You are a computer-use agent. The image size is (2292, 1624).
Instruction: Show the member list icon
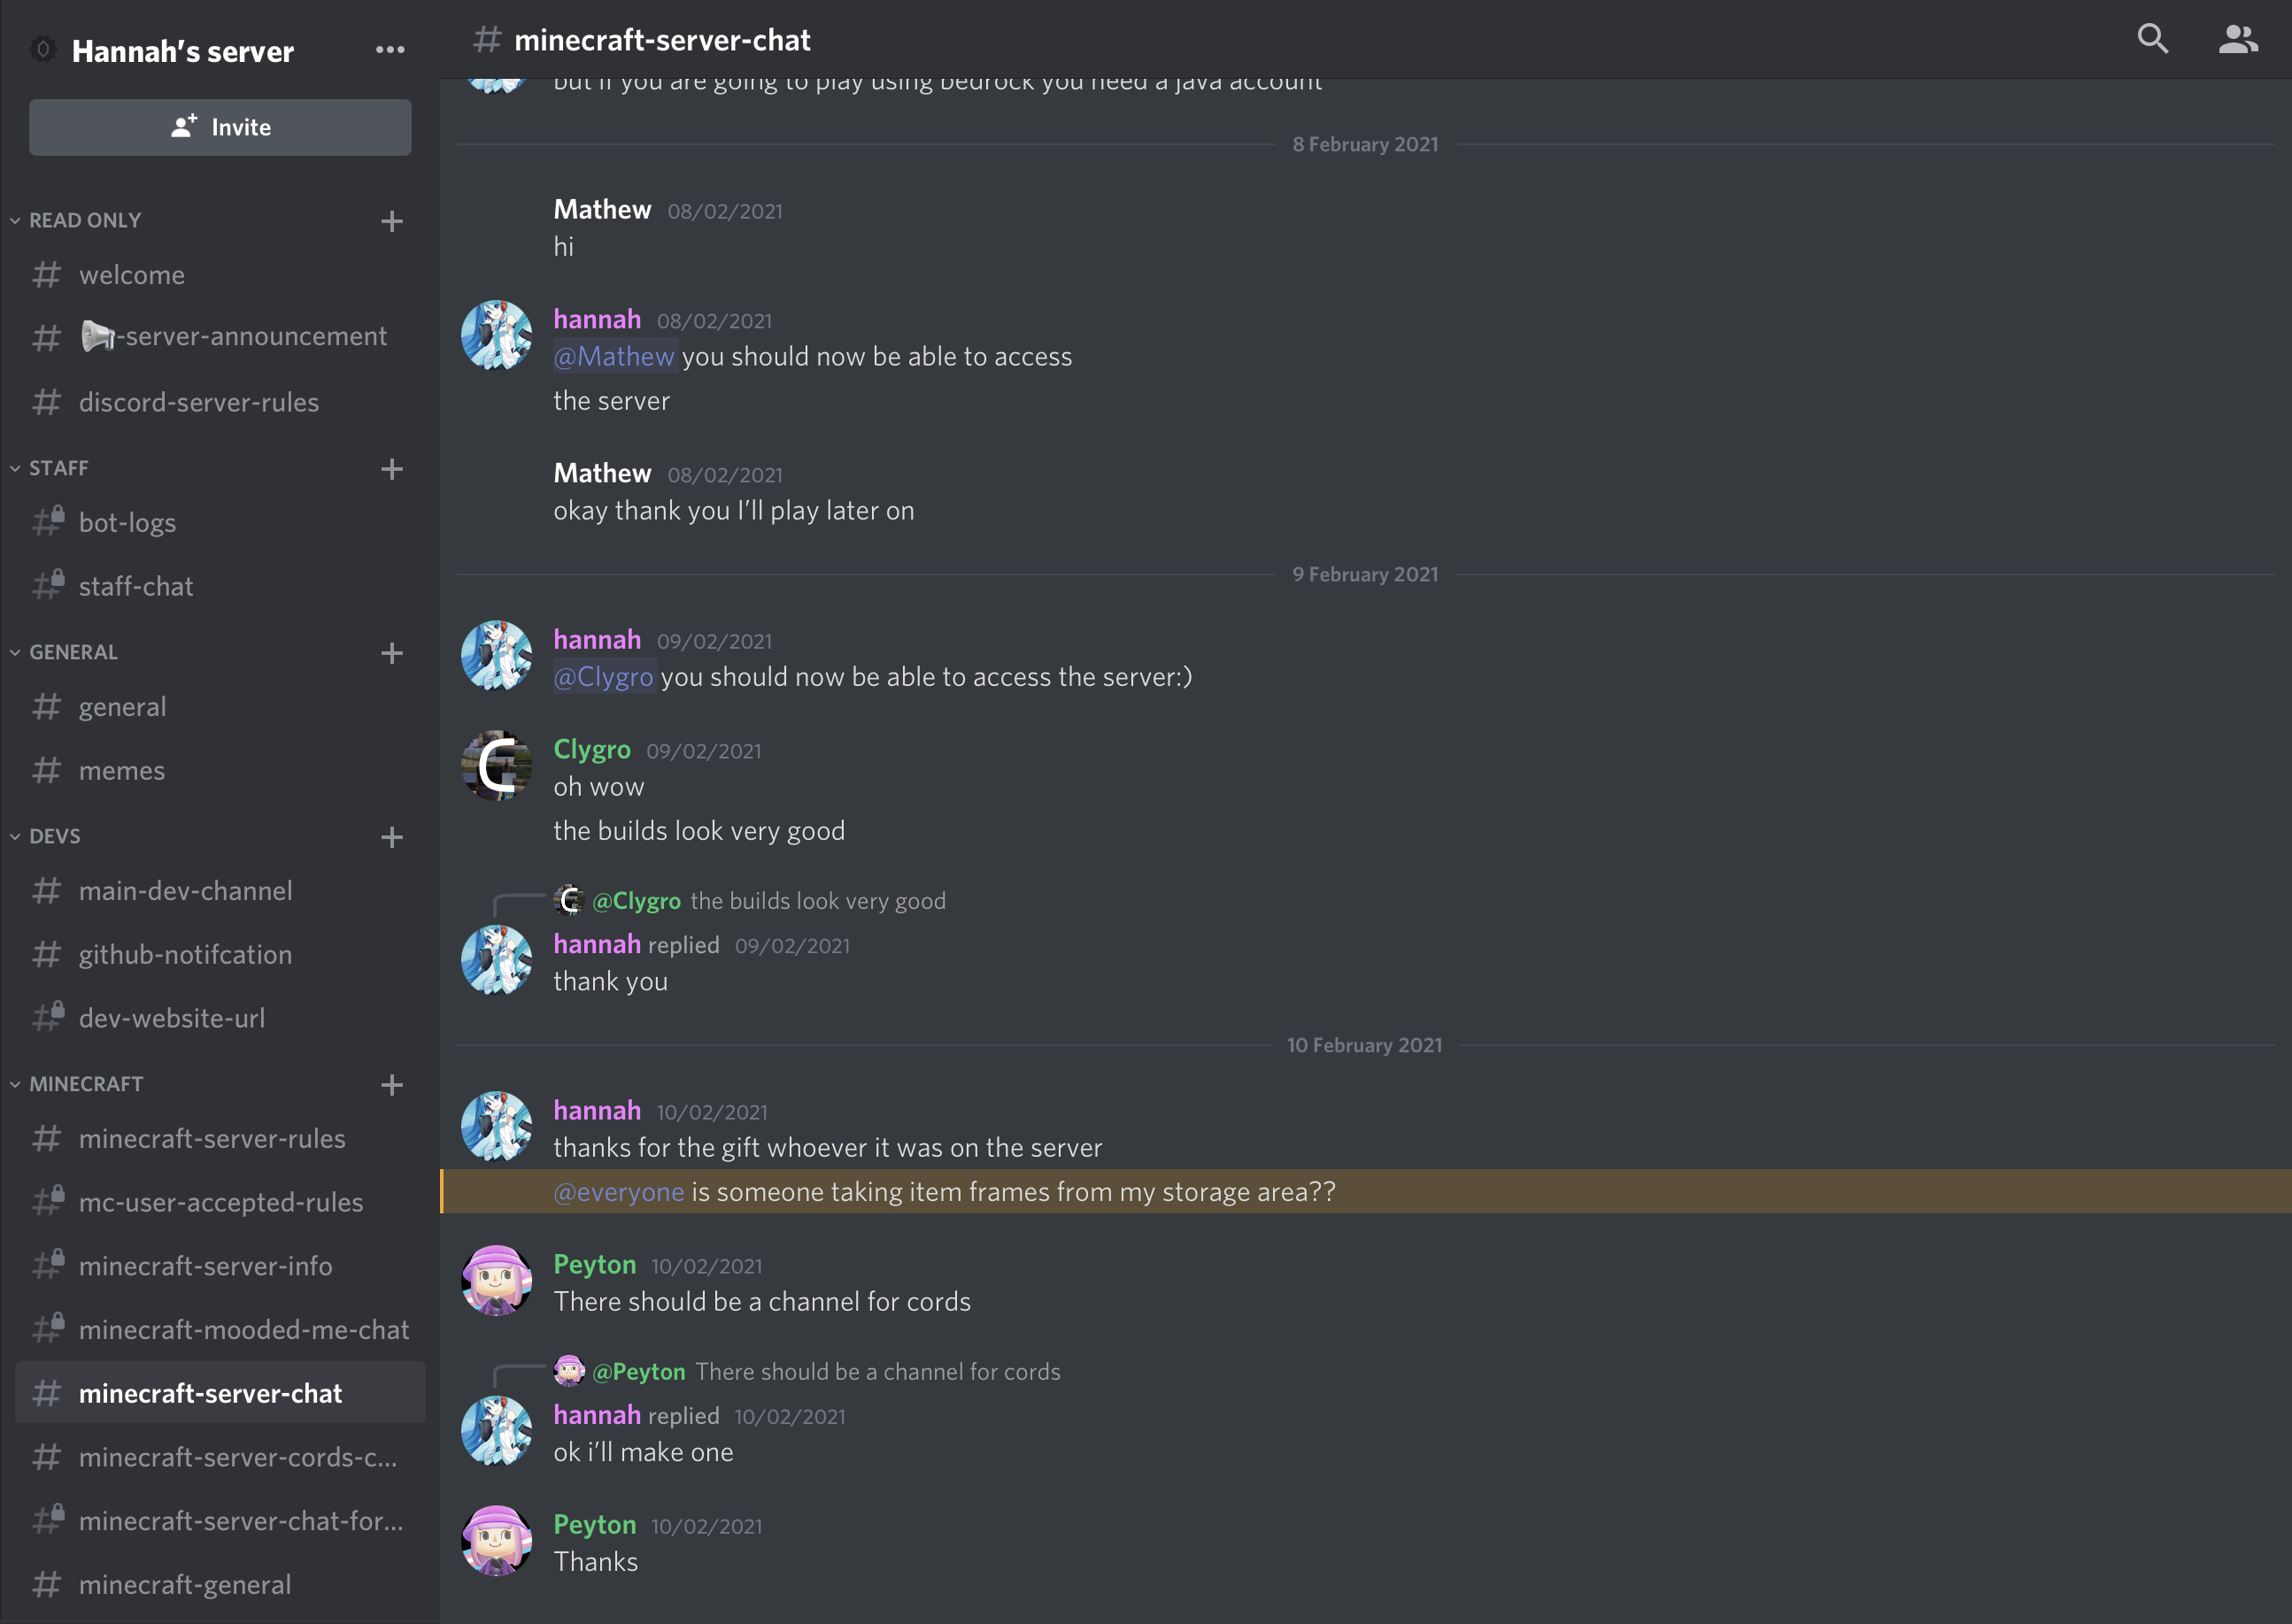(2238, 39)
